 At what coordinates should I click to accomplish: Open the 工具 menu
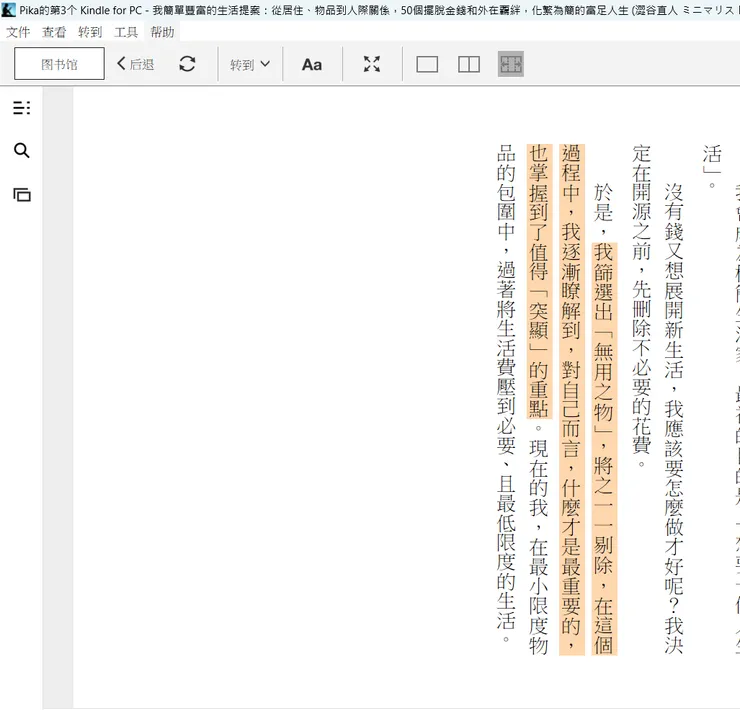126,32
